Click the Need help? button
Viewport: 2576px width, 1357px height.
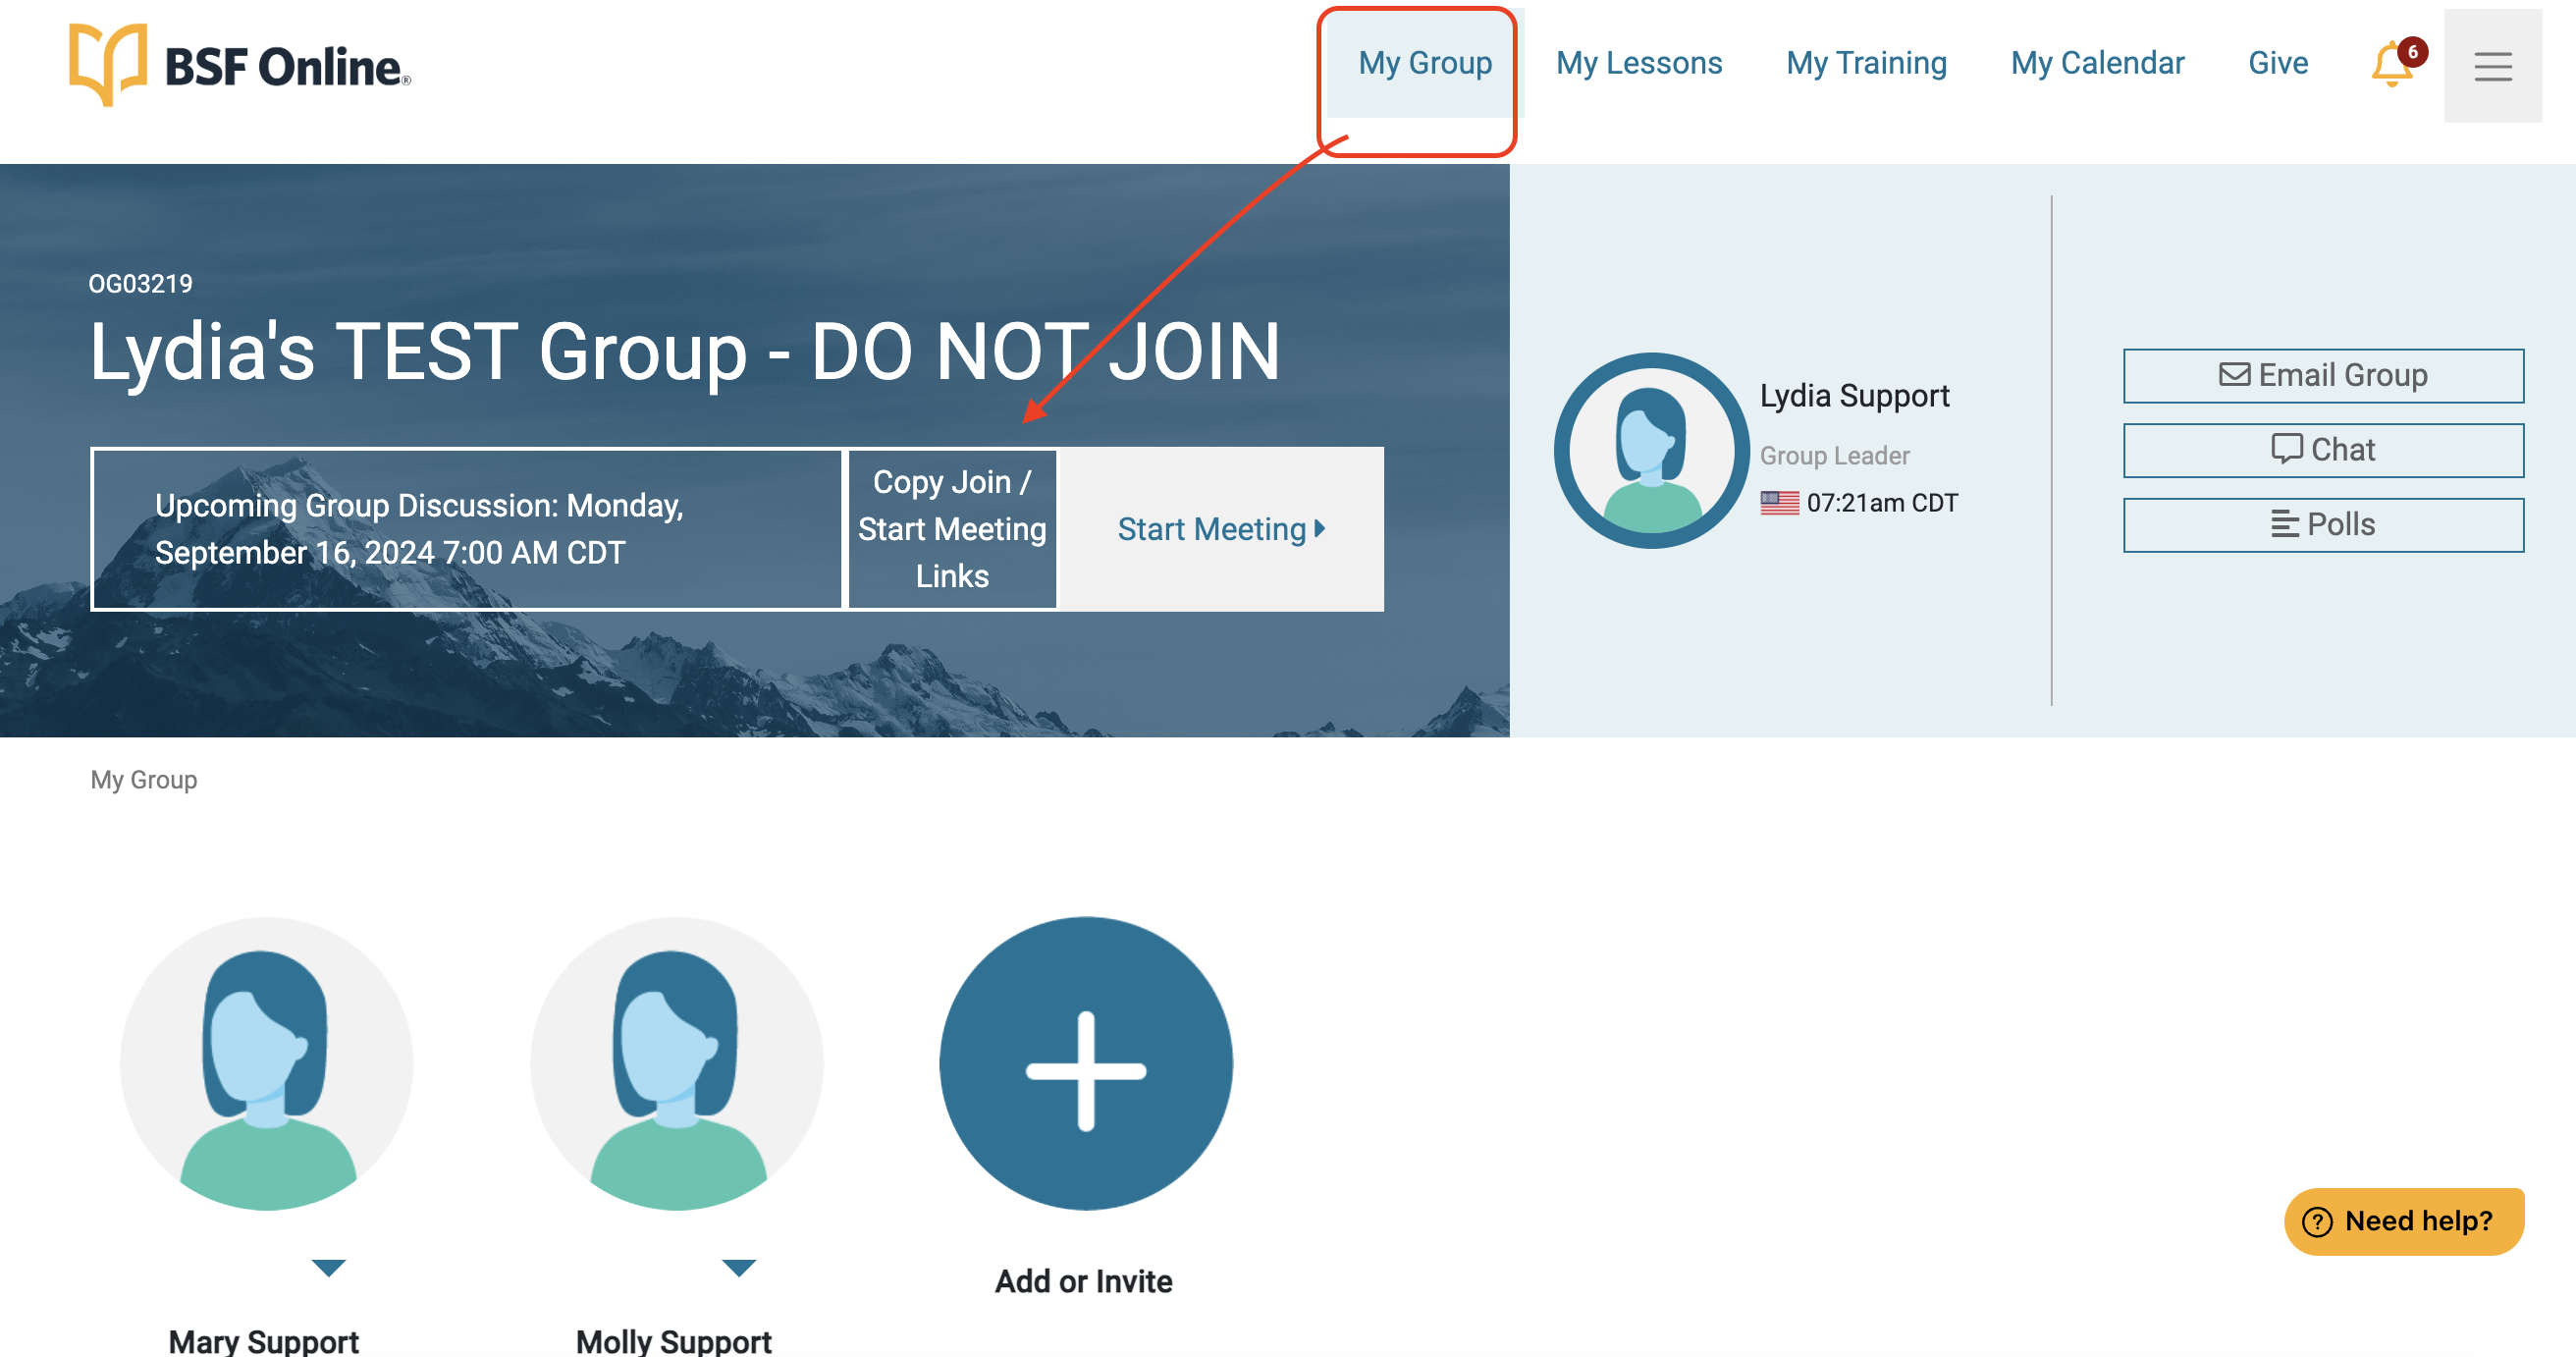(2403, 1221)
